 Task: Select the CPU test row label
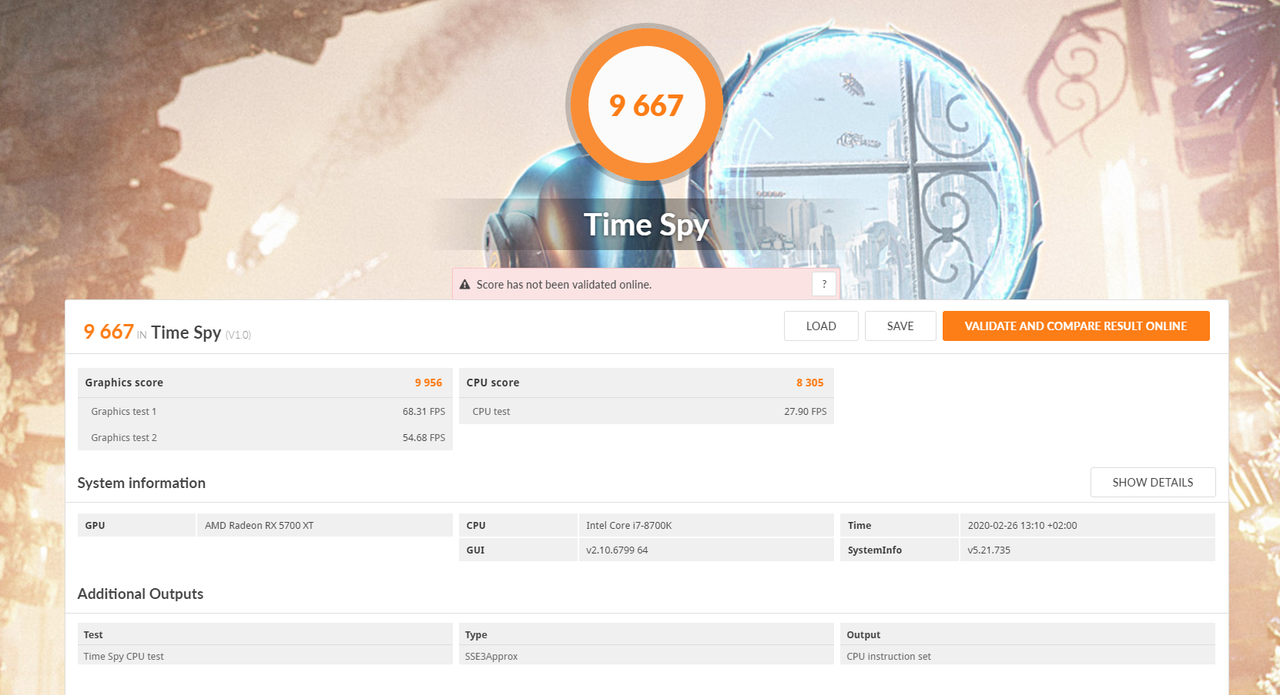491,411
